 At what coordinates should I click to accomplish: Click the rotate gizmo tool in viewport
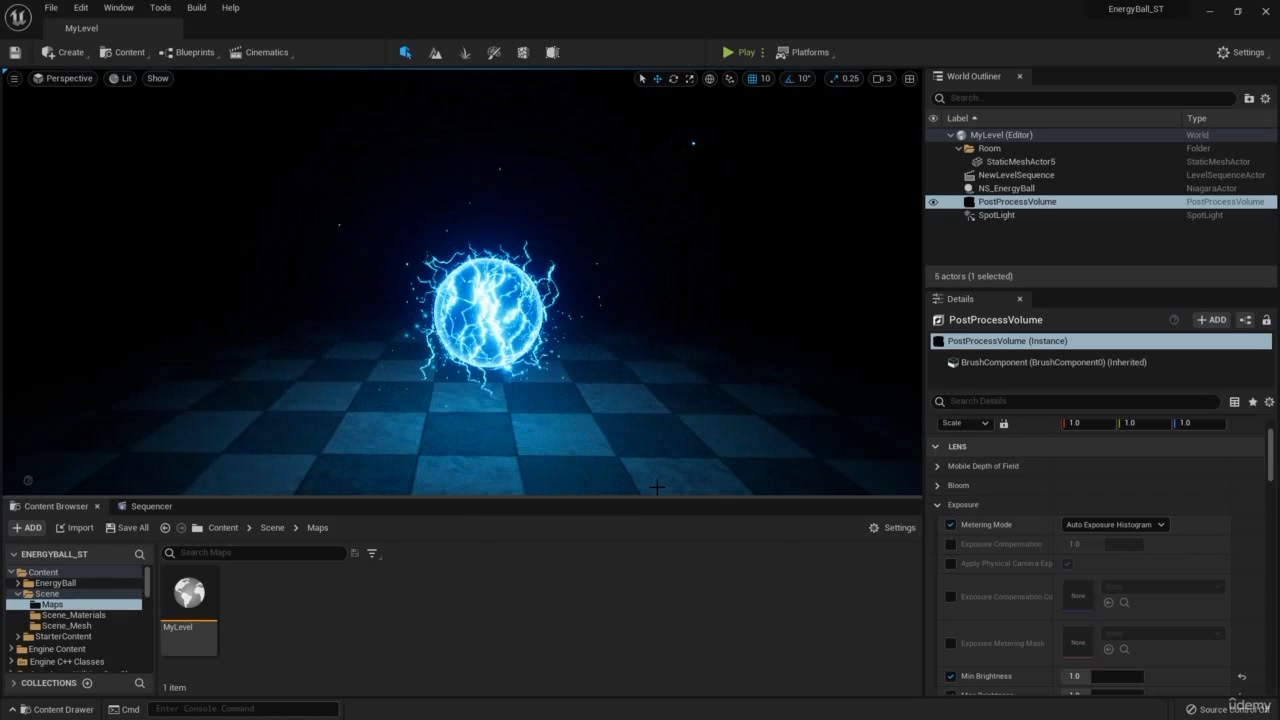click(673, 78)
